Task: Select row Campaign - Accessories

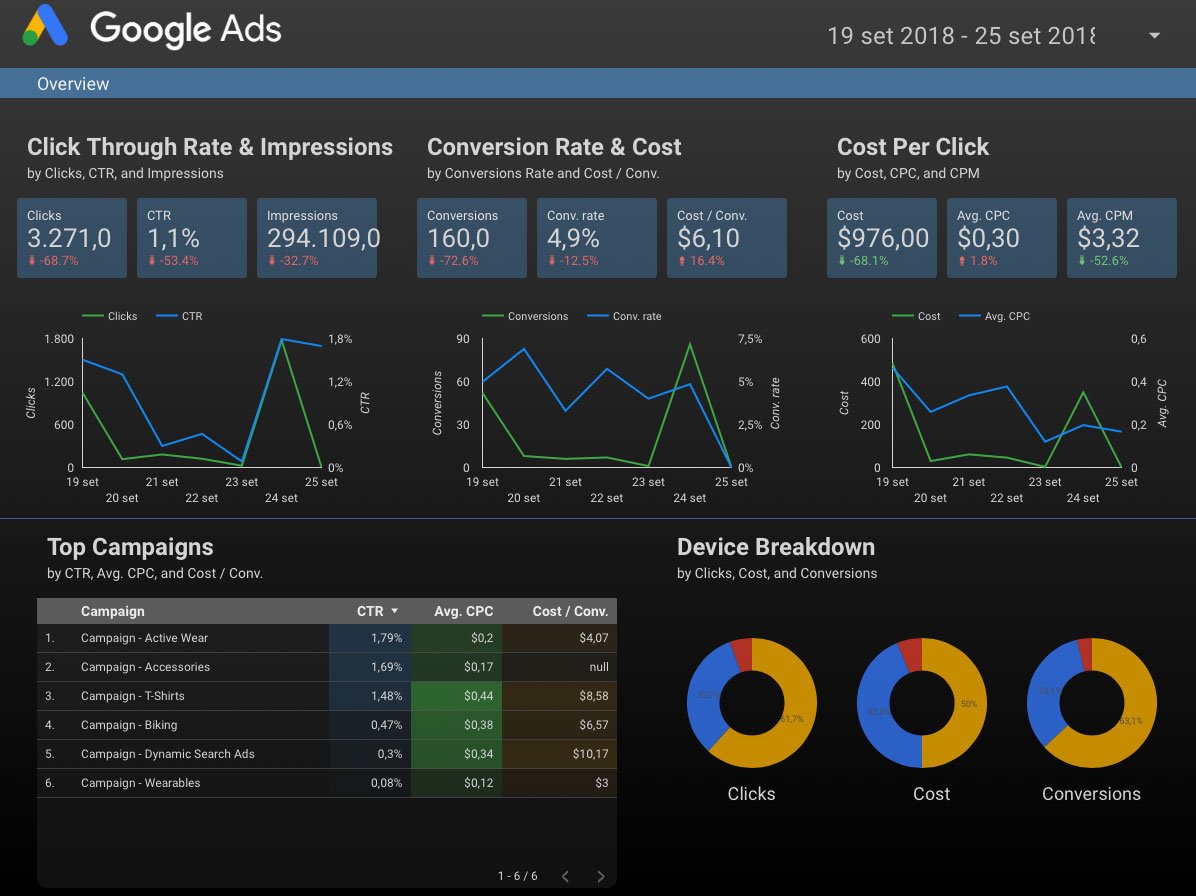Action: click(326, 666)
